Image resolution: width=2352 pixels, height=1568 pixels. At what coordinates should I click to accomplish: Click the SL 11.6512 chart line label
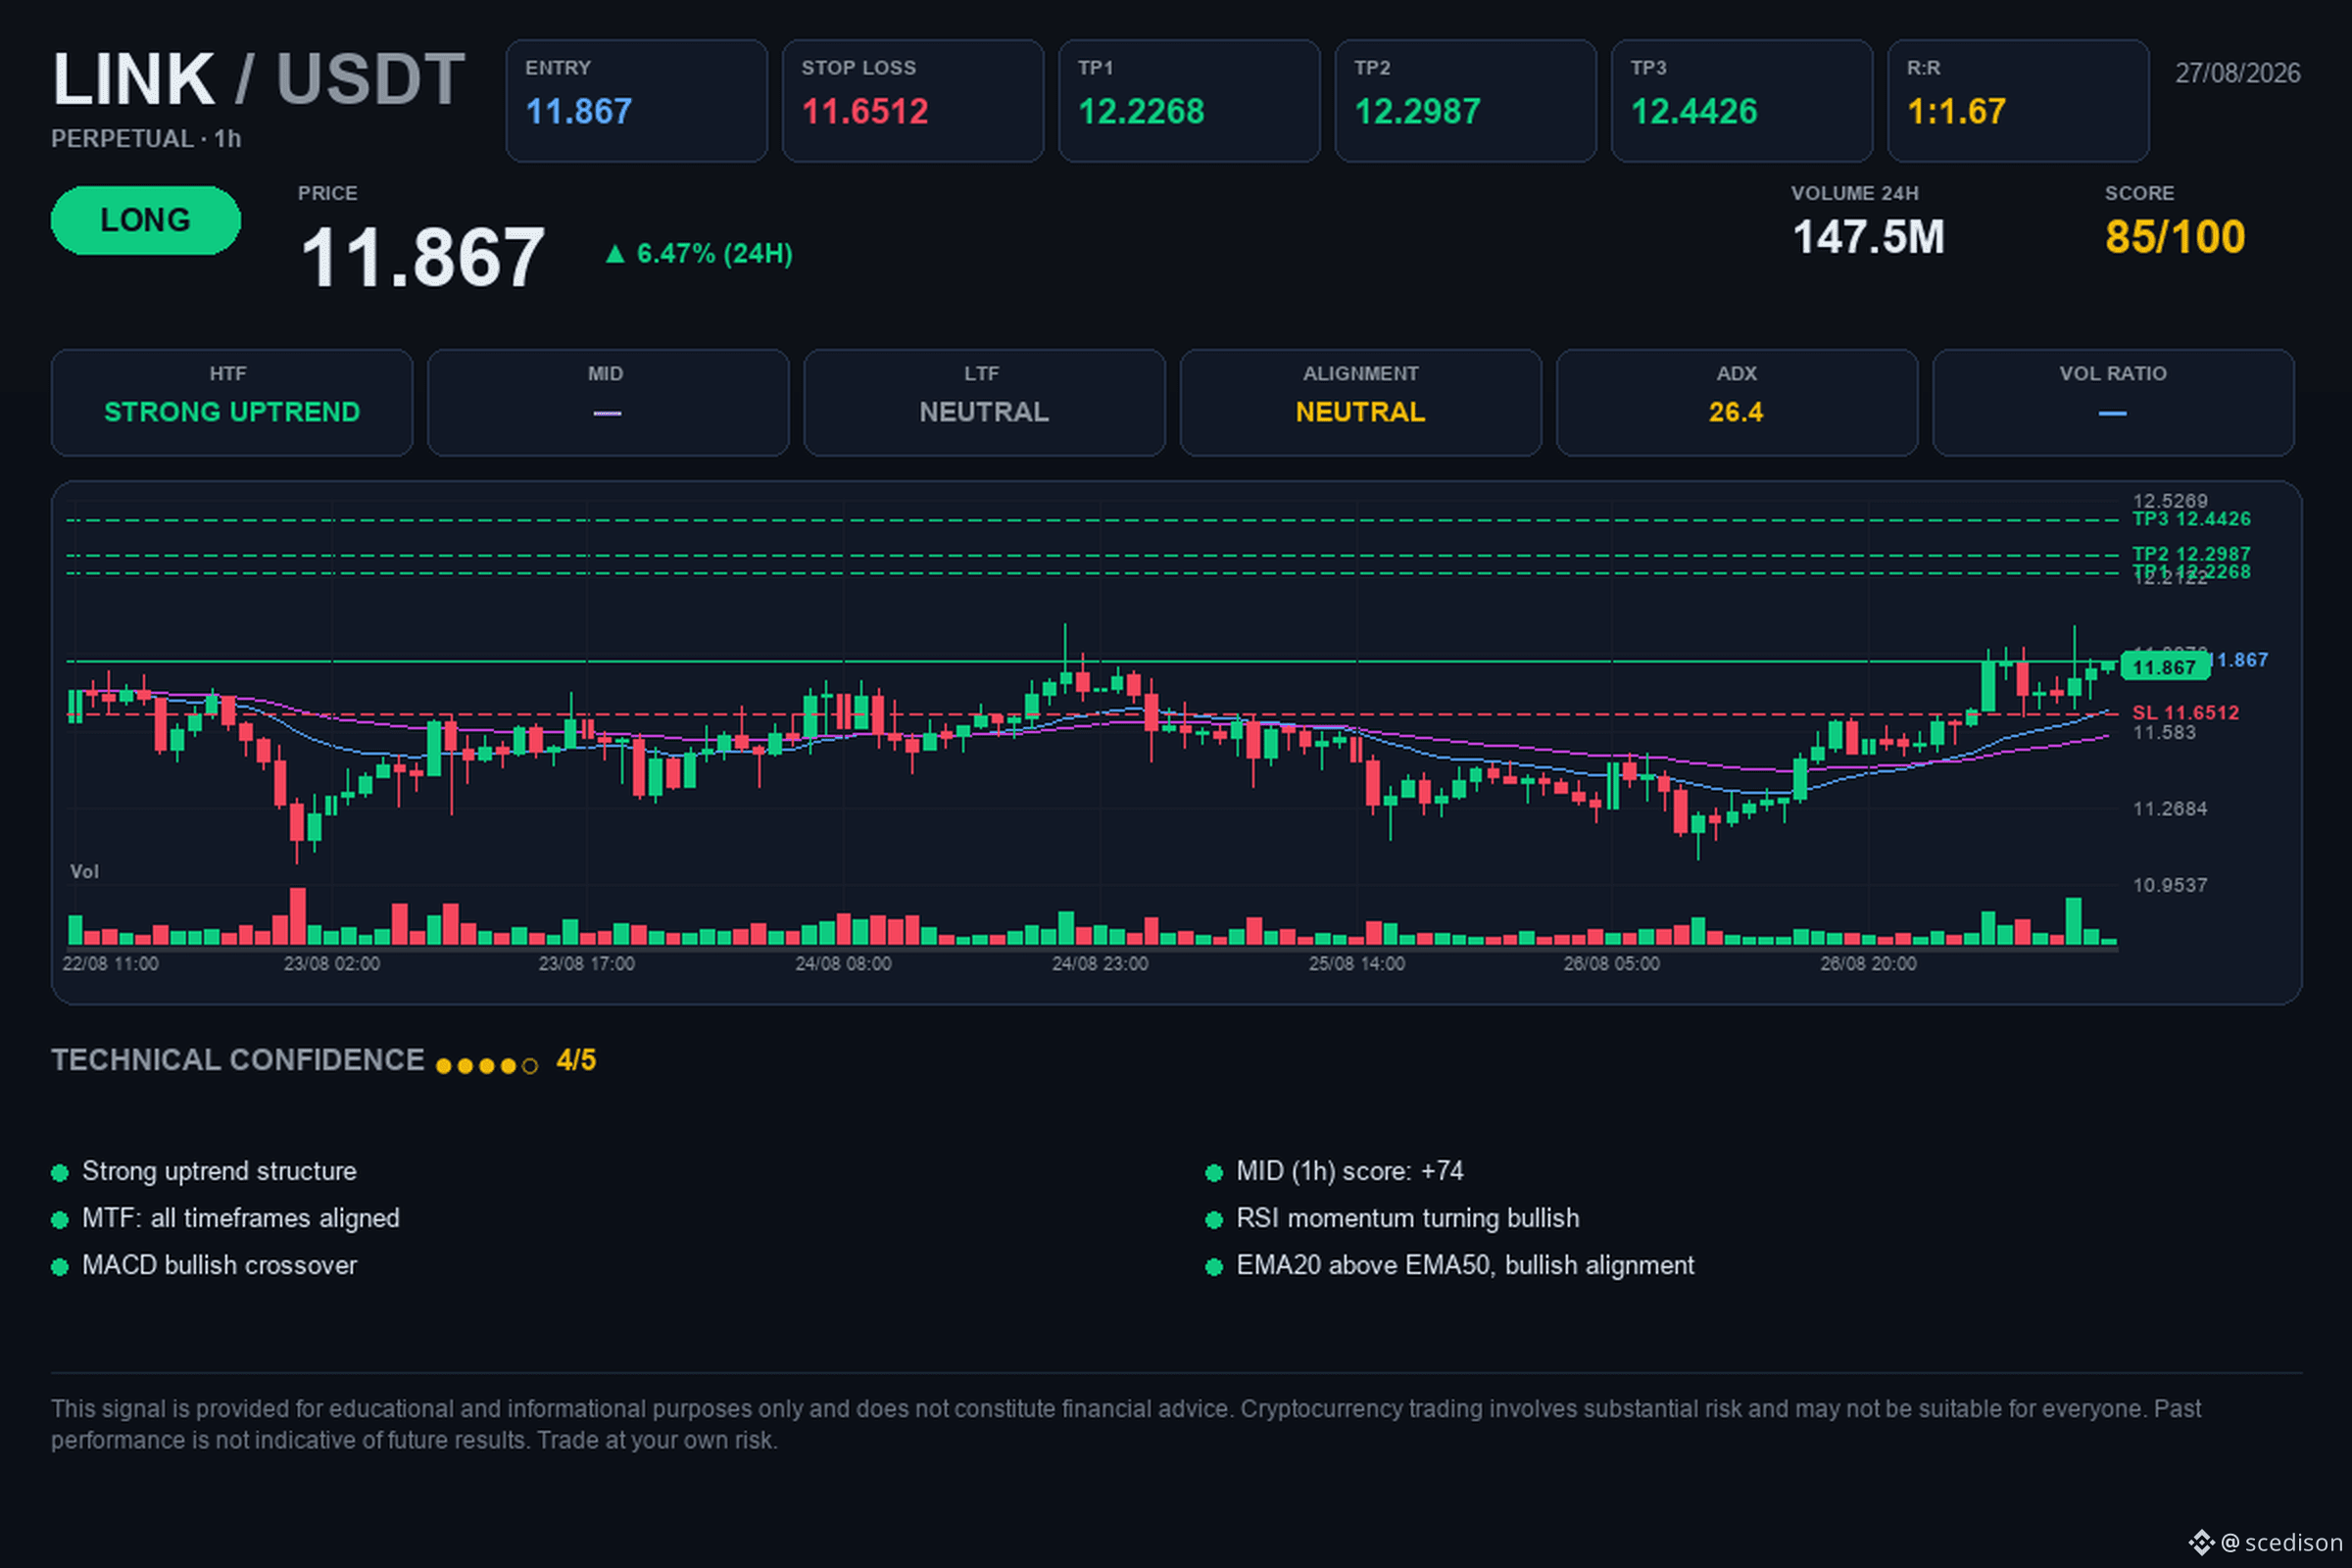pos(2185,713)
